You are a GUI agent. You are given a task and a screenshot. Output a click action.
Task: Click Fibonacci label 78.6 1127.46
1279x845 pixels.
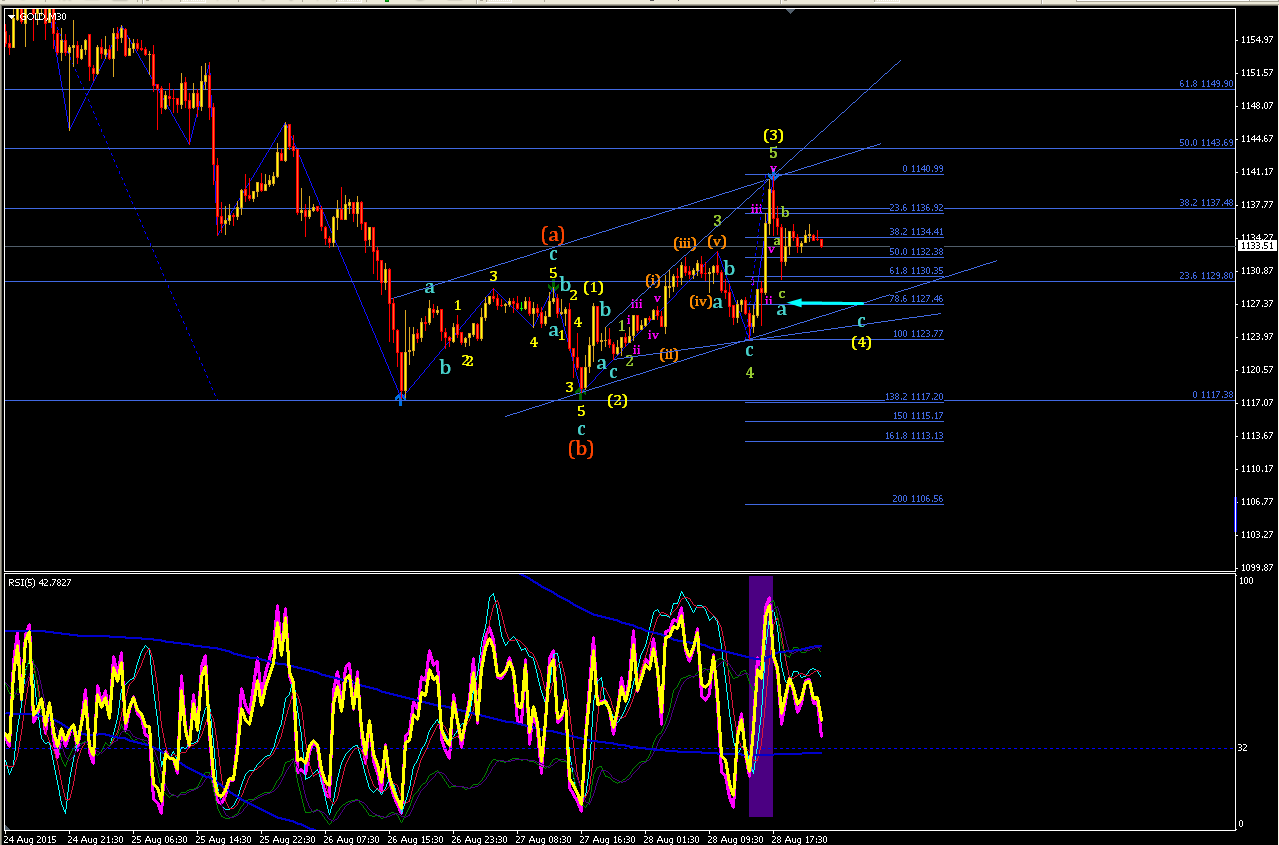[x=916, y=299]
